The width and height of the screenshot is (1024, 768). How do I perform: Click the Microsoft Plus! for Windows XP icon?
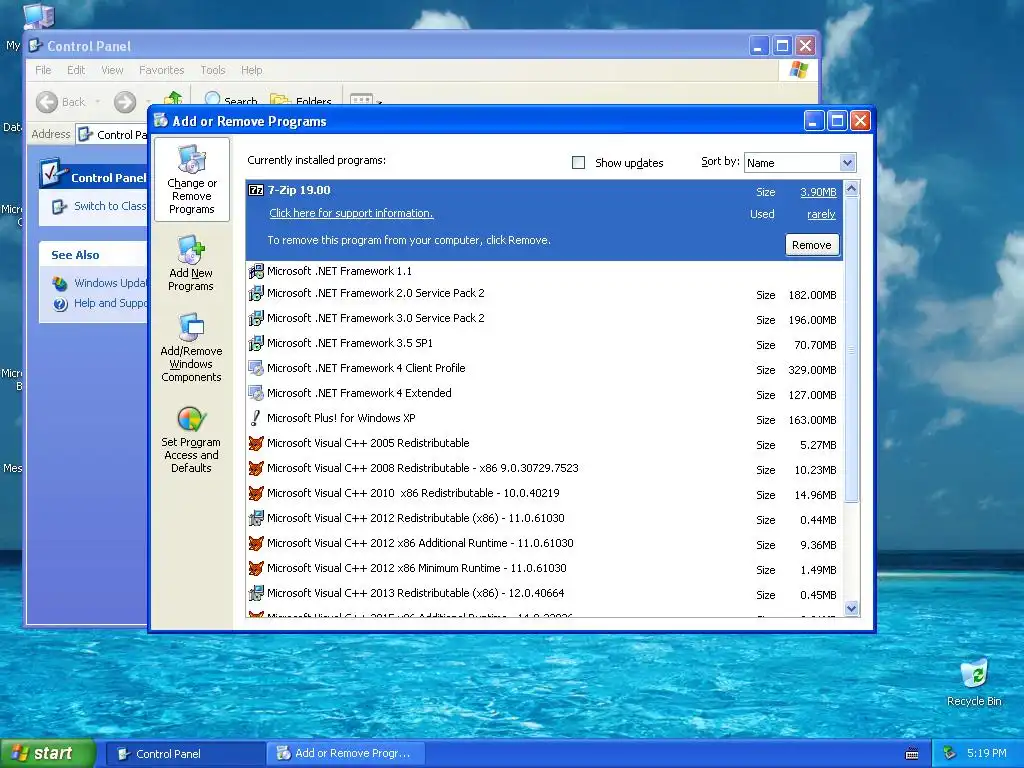tap(256, 418)
